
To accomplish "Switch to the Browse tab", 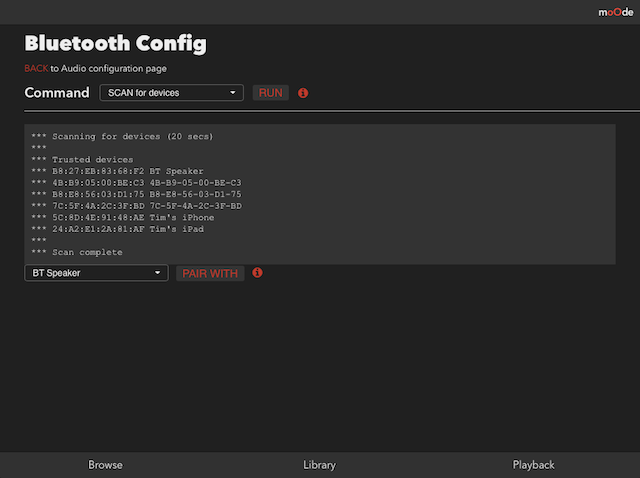I will 105,465.
